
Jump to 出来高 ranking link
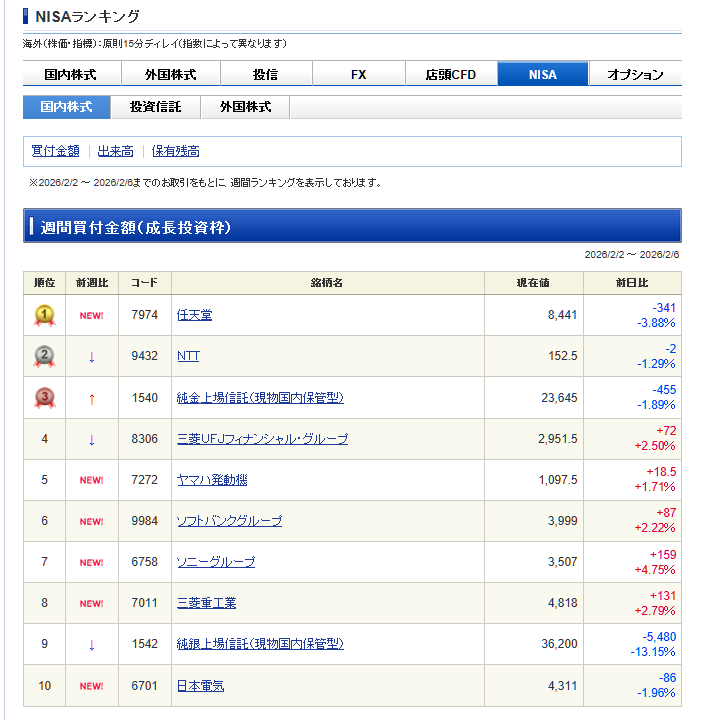tap(115, 151)
